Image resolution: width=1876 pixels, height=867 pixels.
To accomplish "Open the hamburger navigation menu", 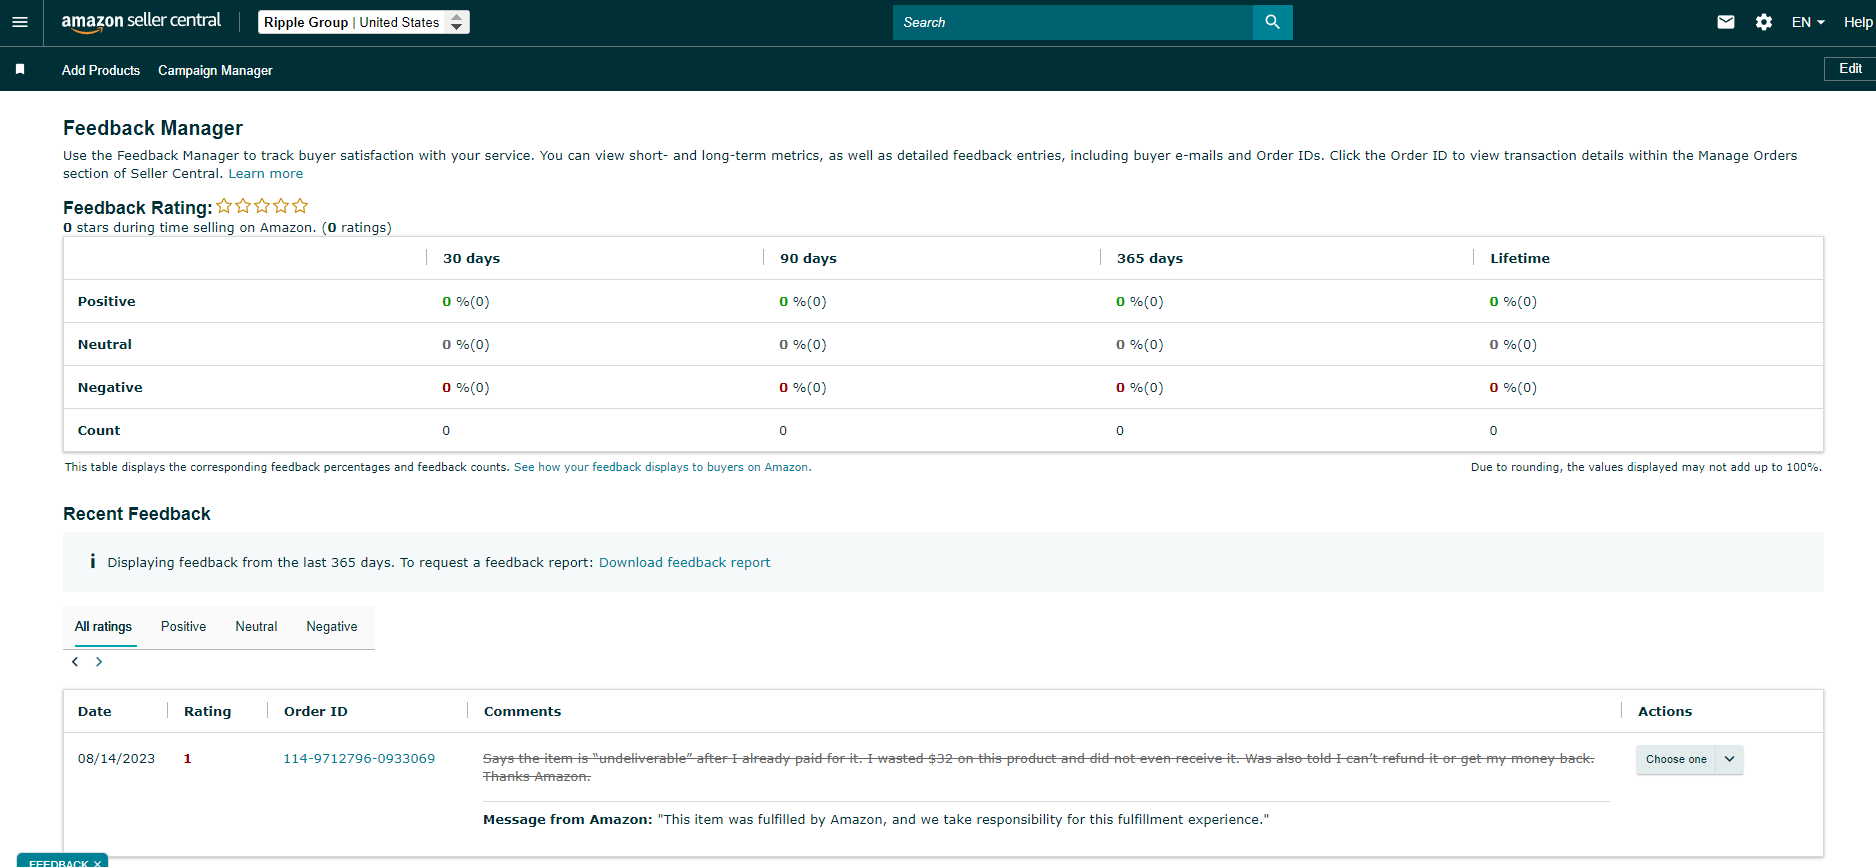I will point(20,22).
